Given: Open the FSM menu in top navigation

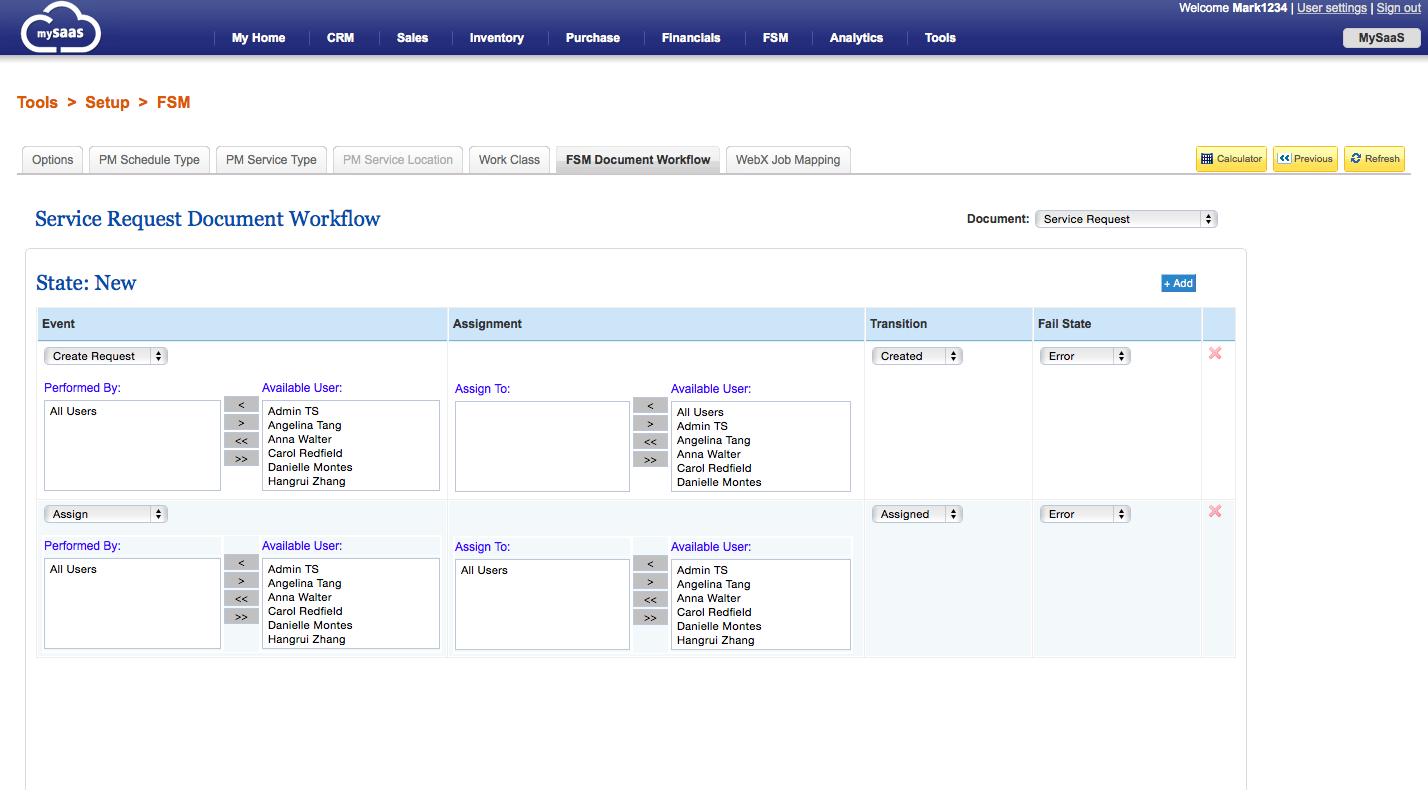Looking at the screenshot, I should tap(775, 38).
